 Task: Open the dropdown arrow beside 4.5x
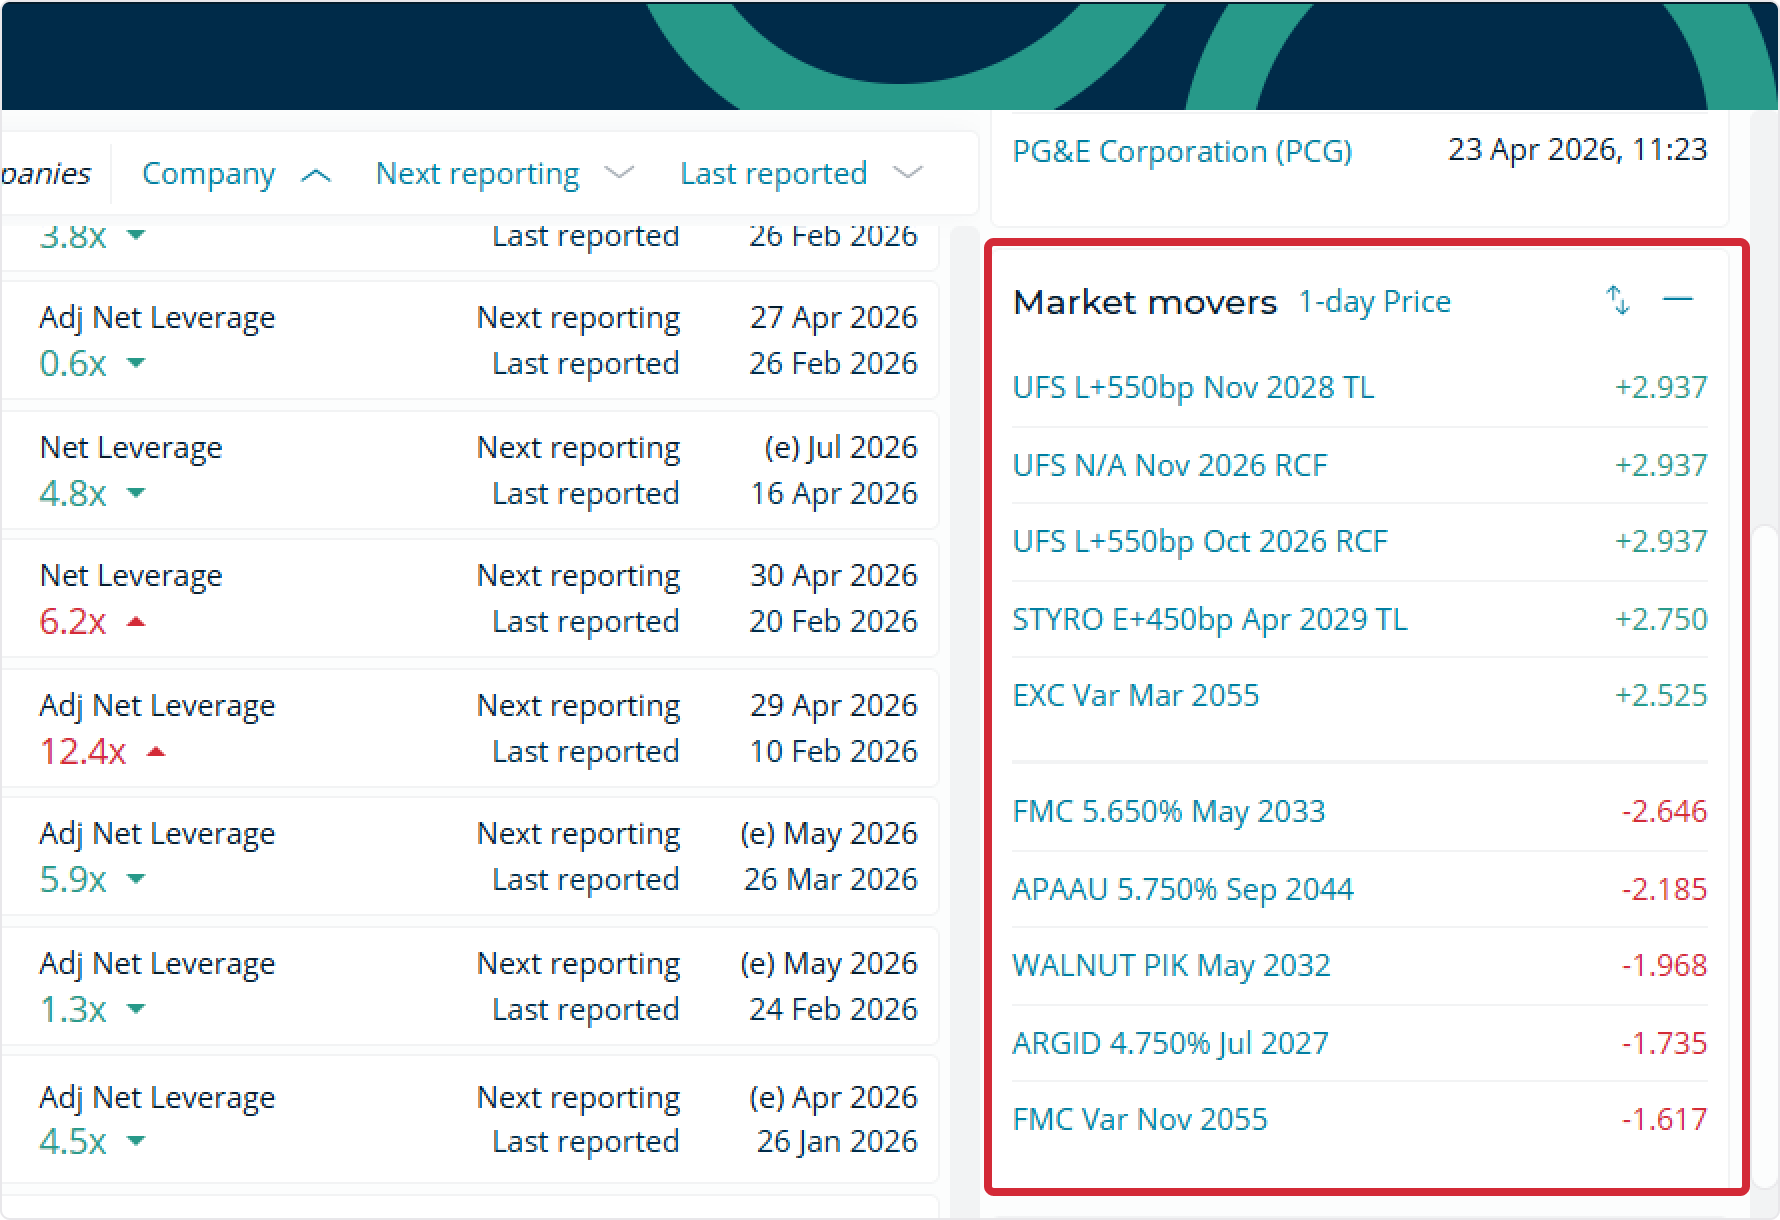pos(137,1142)
